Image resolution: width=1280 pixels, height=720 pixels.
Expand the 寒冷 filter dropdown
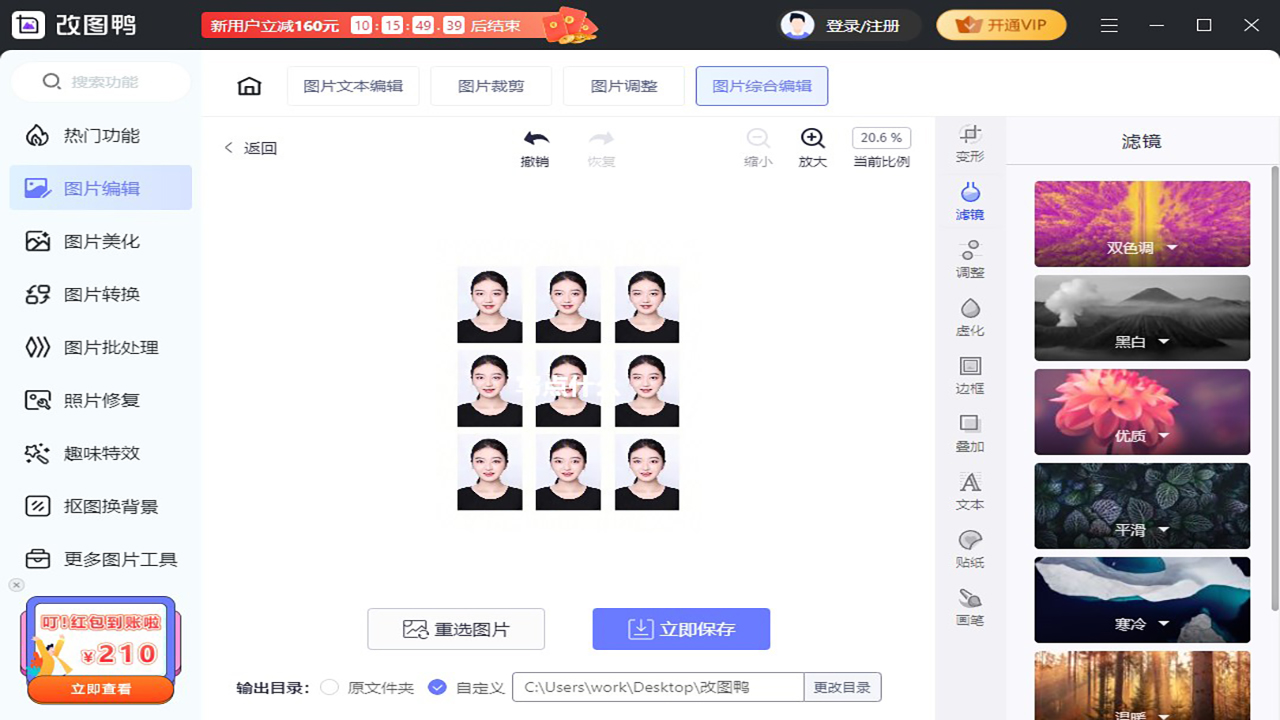click(x=1163, y=624)
